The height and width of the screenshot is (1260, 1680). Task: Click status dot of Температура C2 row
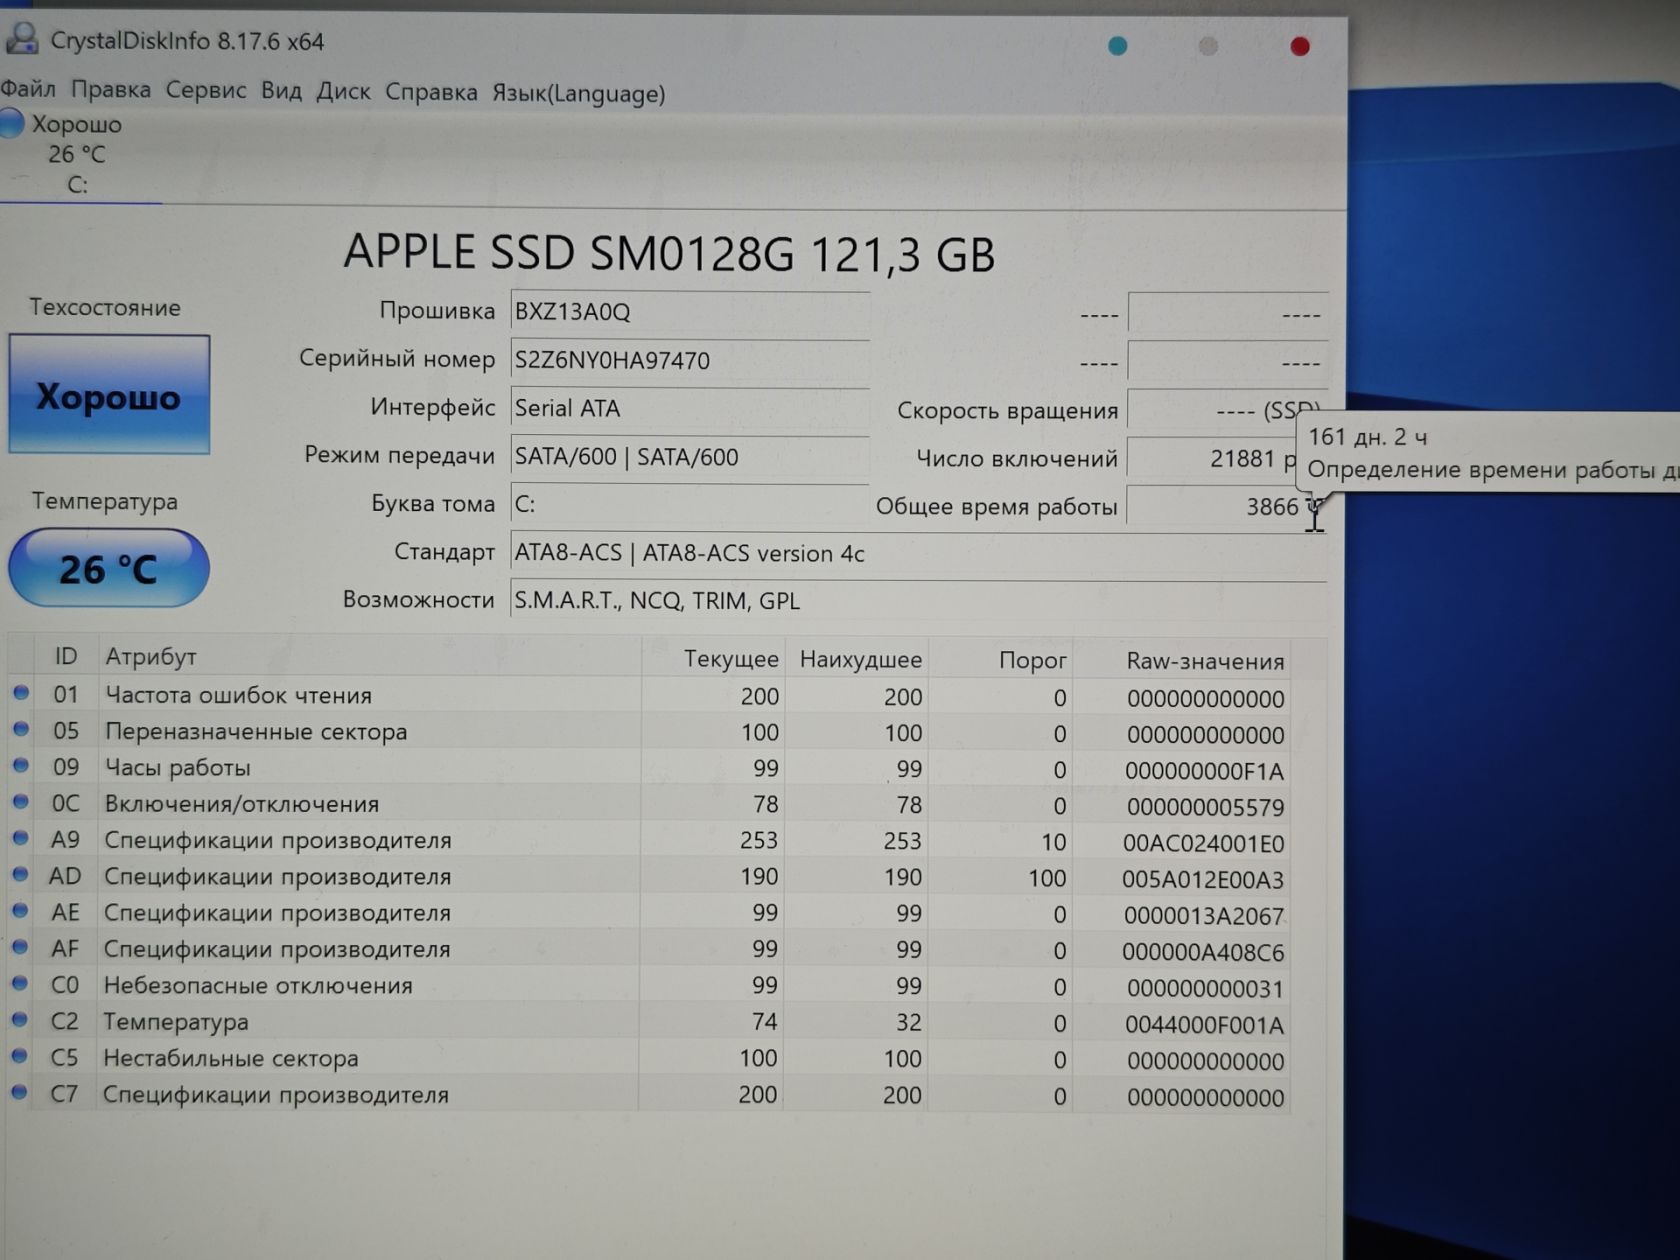[20, 1019]
